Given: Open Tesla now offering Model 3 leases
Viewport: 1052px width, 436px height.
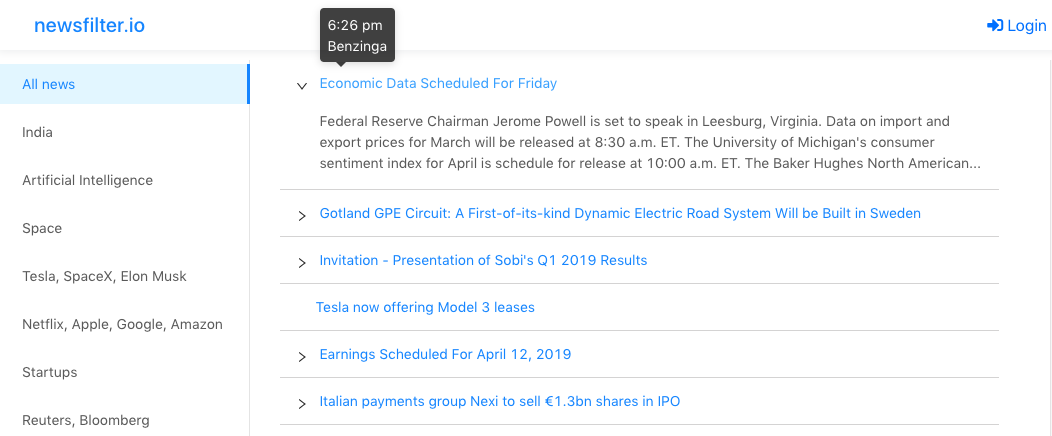Looking at the screenshot, I should (425, 307).
